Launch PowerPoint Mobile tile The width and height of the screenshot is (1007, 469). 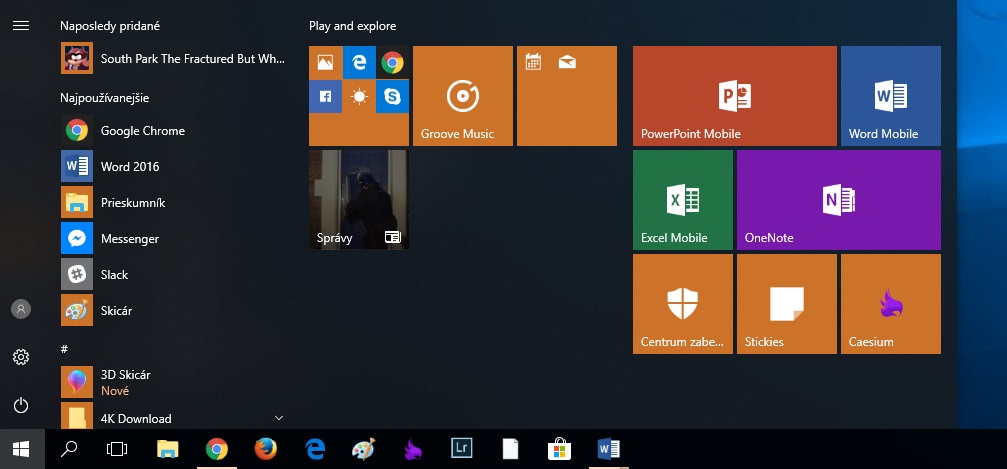click(x=735, y=96)
